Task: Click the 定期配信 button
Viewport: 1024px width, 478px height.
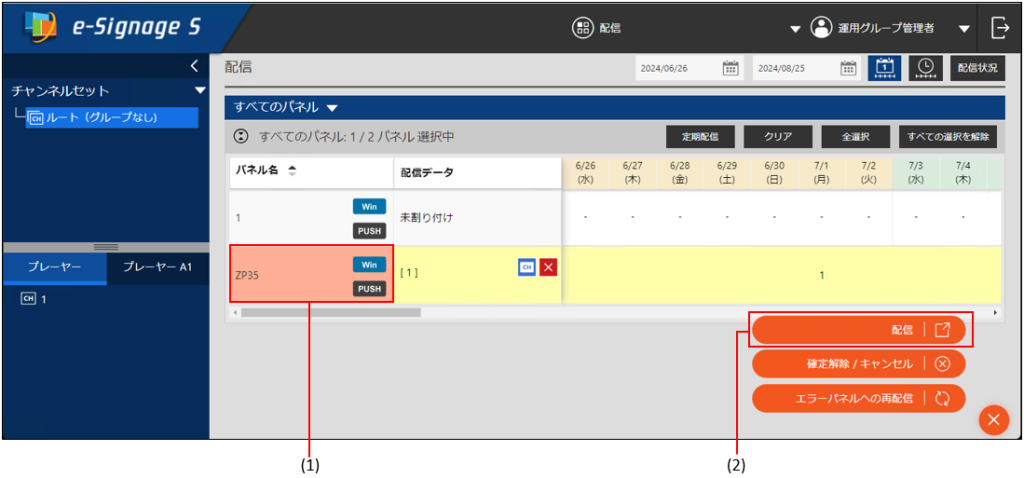Action: 700,137
